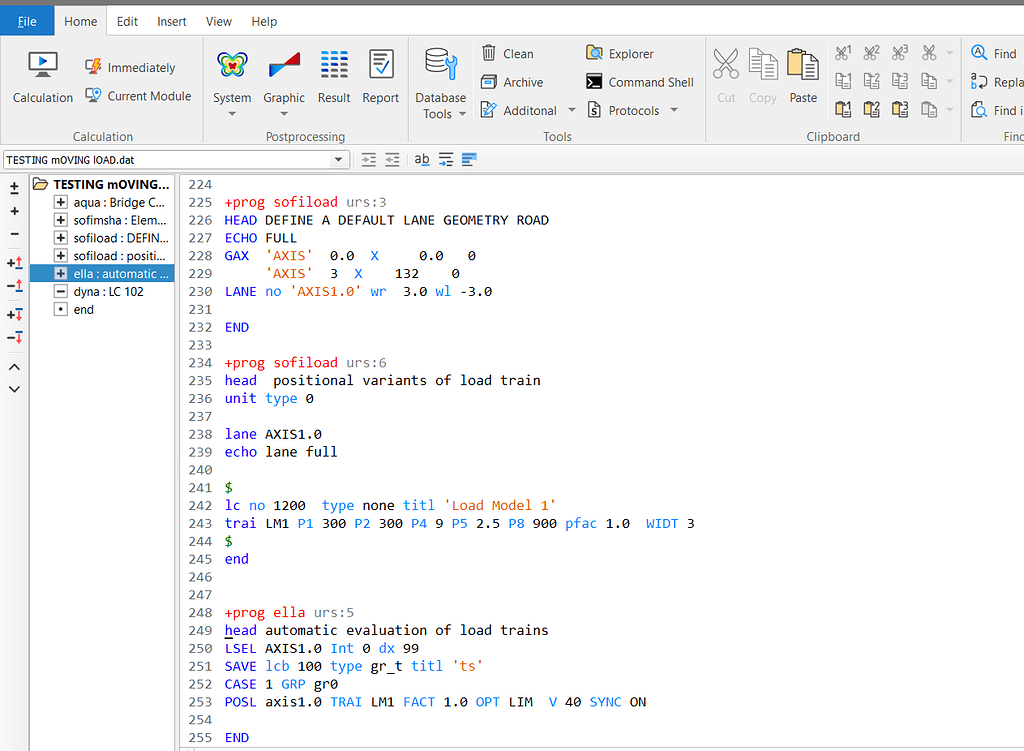
Task: Open the database Explorer
Action: (x=620, y=54)
